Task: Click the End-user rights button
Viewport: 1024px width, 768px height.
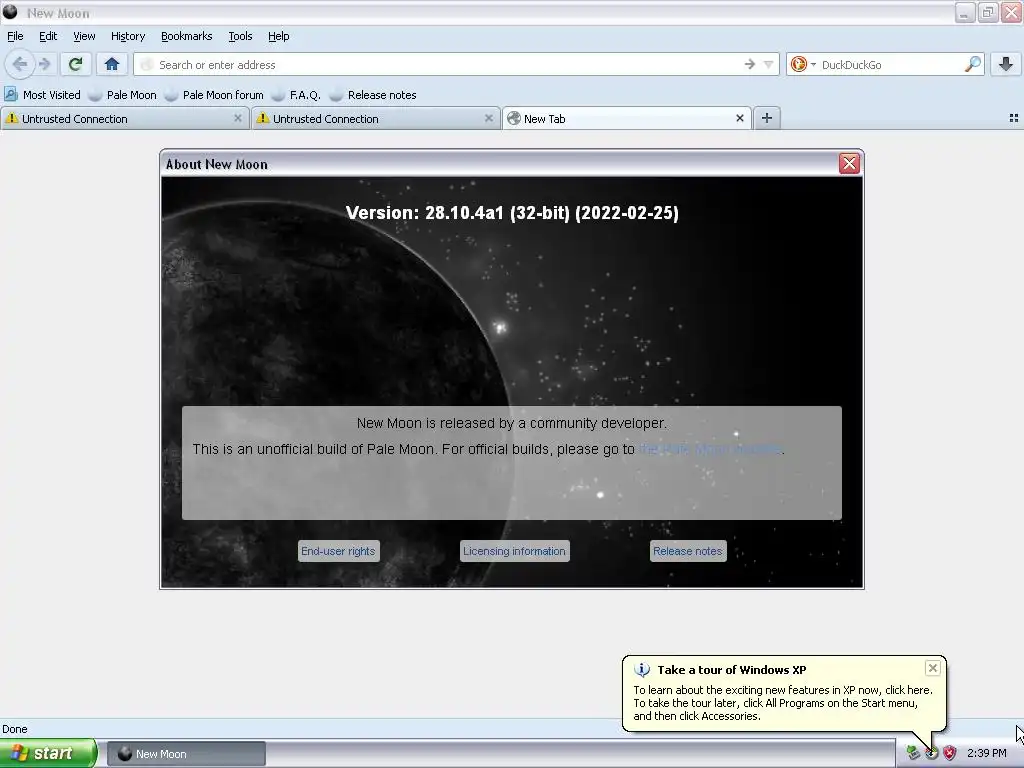Action: pos(338,551)
